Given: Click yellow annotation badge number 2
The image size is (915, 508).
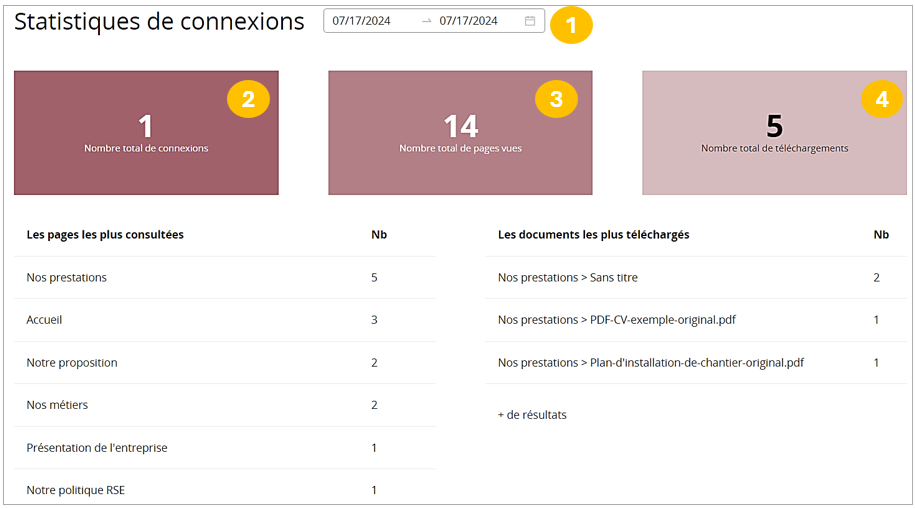Looking at the screenshot, I should (x=248, y=99).
